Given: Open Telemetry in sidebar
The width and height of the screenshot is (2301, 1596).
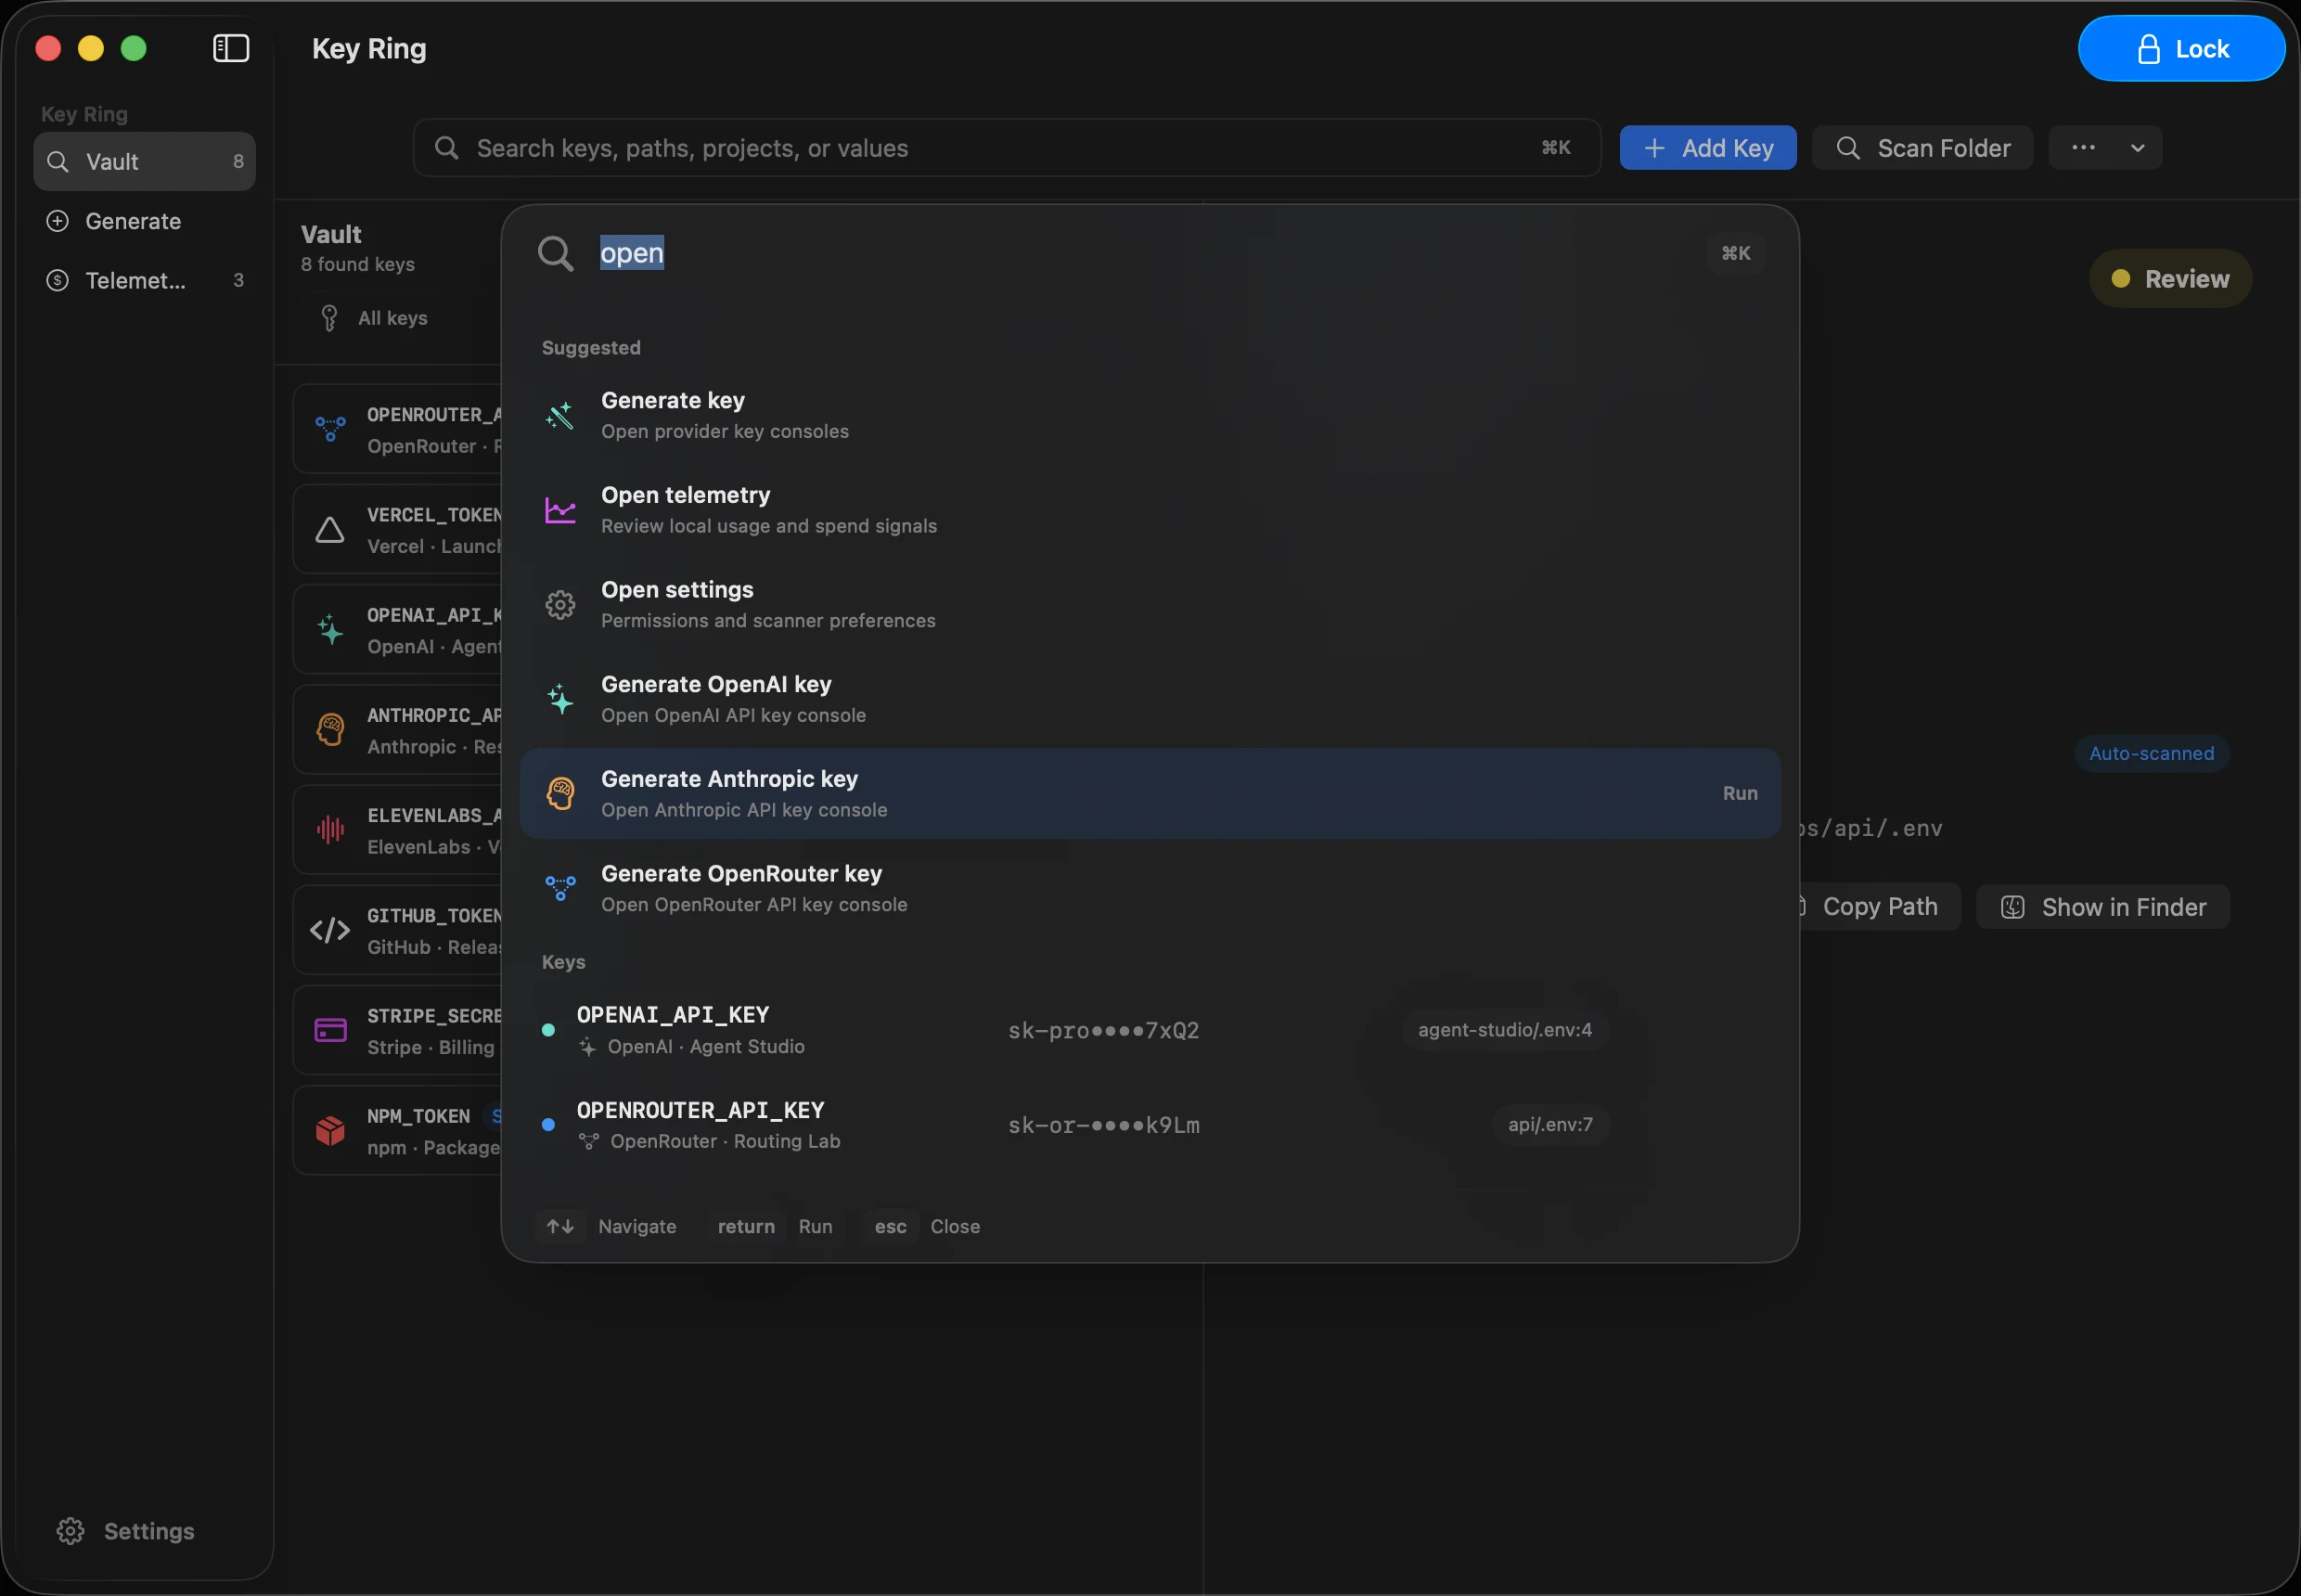Looking at the screenshot, I should [x=144, y=280].
